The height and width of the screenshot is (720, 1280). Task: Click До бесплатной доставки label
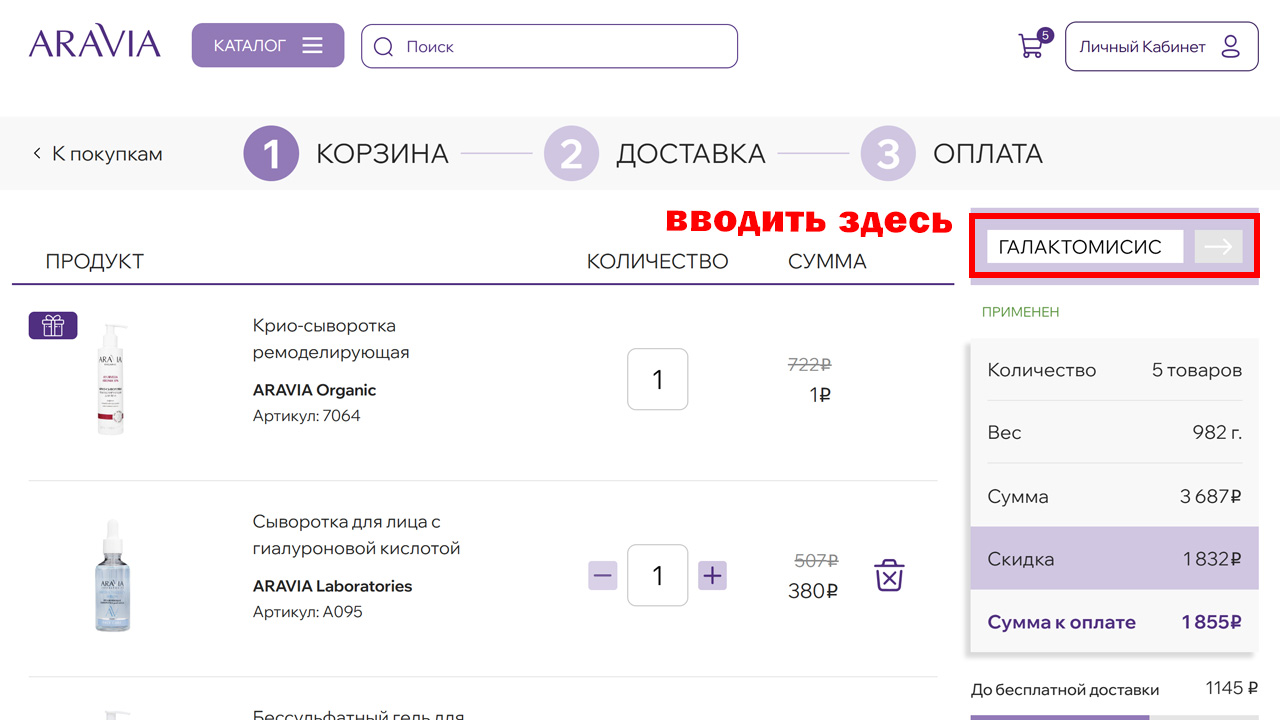click(x=1065, y=690)
